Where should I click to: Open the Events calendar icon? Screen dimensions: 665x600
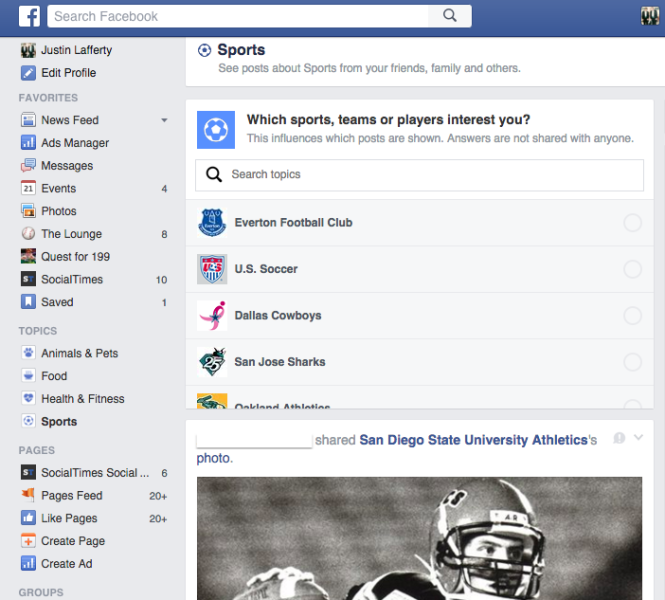(x=28, y=188)
